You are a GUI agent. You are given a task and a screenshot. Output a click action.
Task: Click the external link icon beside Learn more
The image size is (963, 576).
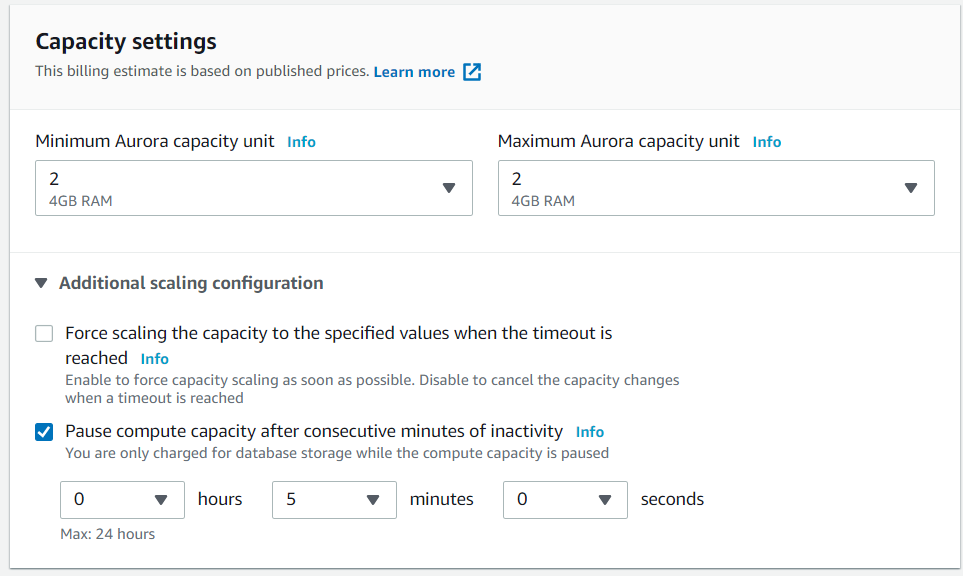click(471, 71)
